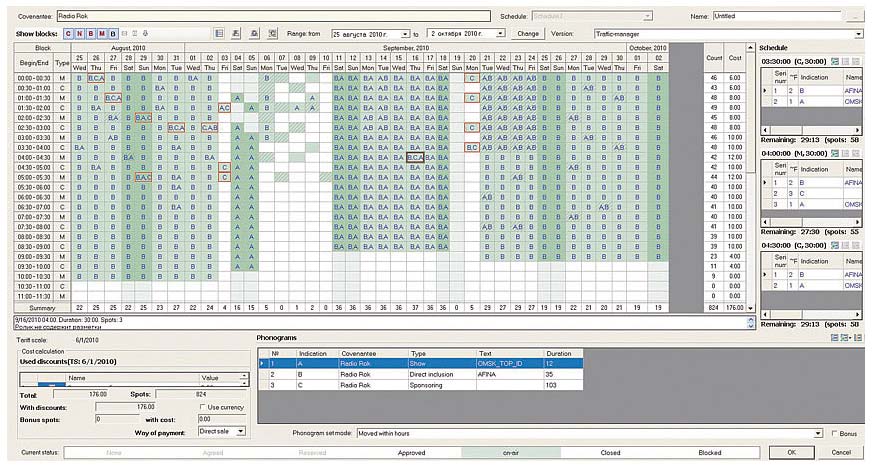This screenshot has height=469, width=873.
Task: Click the Covenantee field Radio Rok
Action: 273,16
